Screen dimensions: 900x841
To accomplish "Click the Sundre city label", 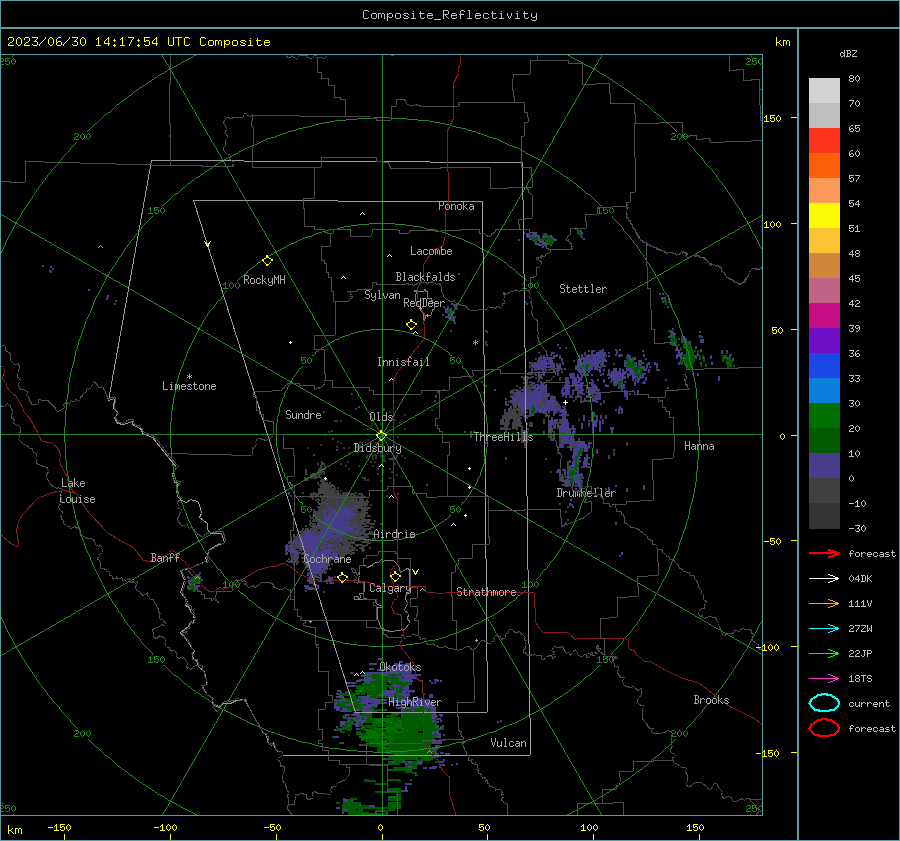I will pos(303,414).
